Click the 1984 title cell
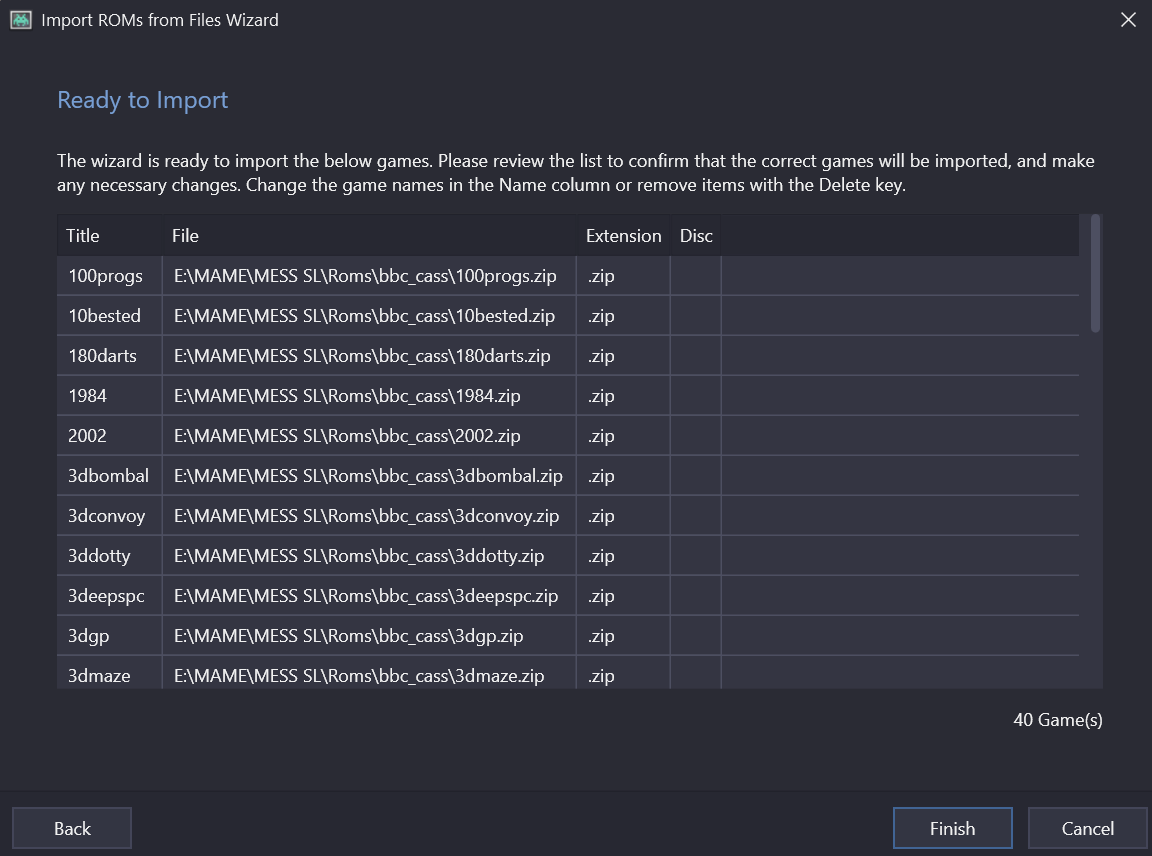This screenshot has width=1152, height=856. pyautogui.click(x=88, y=396)
